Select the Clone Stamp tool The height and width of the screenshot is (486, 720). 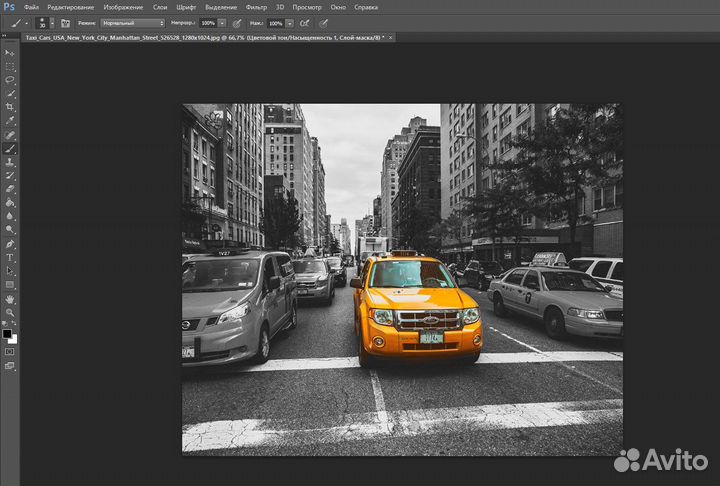click(10, 161)
